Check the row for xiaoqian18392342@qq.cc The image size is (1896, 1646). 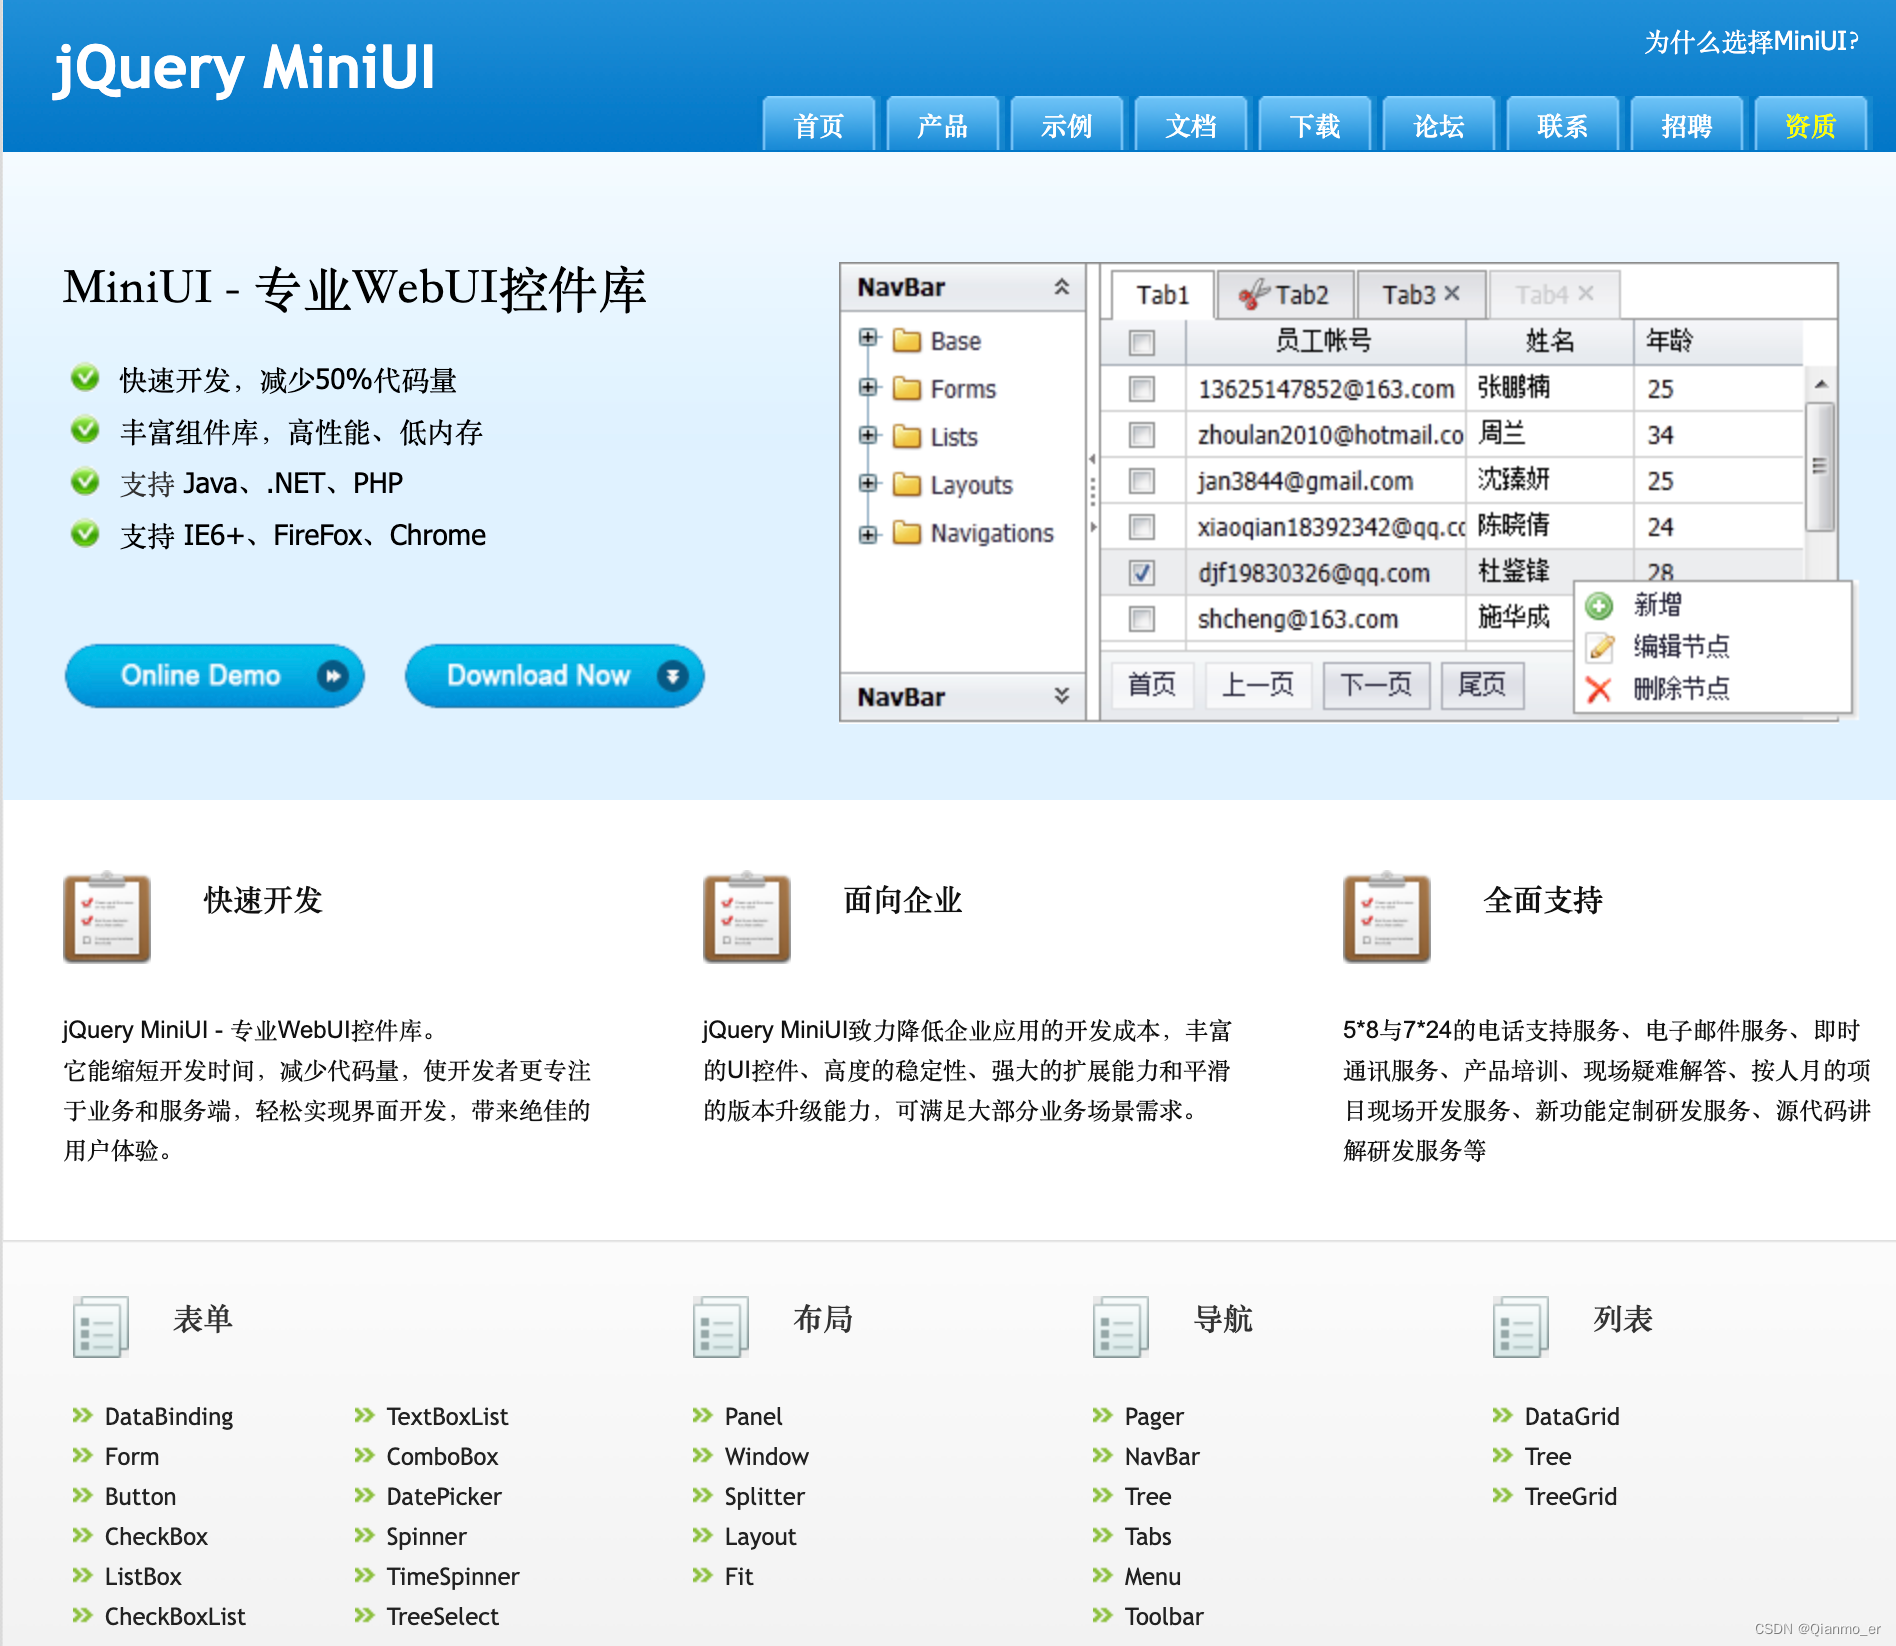pos(1141,527)
